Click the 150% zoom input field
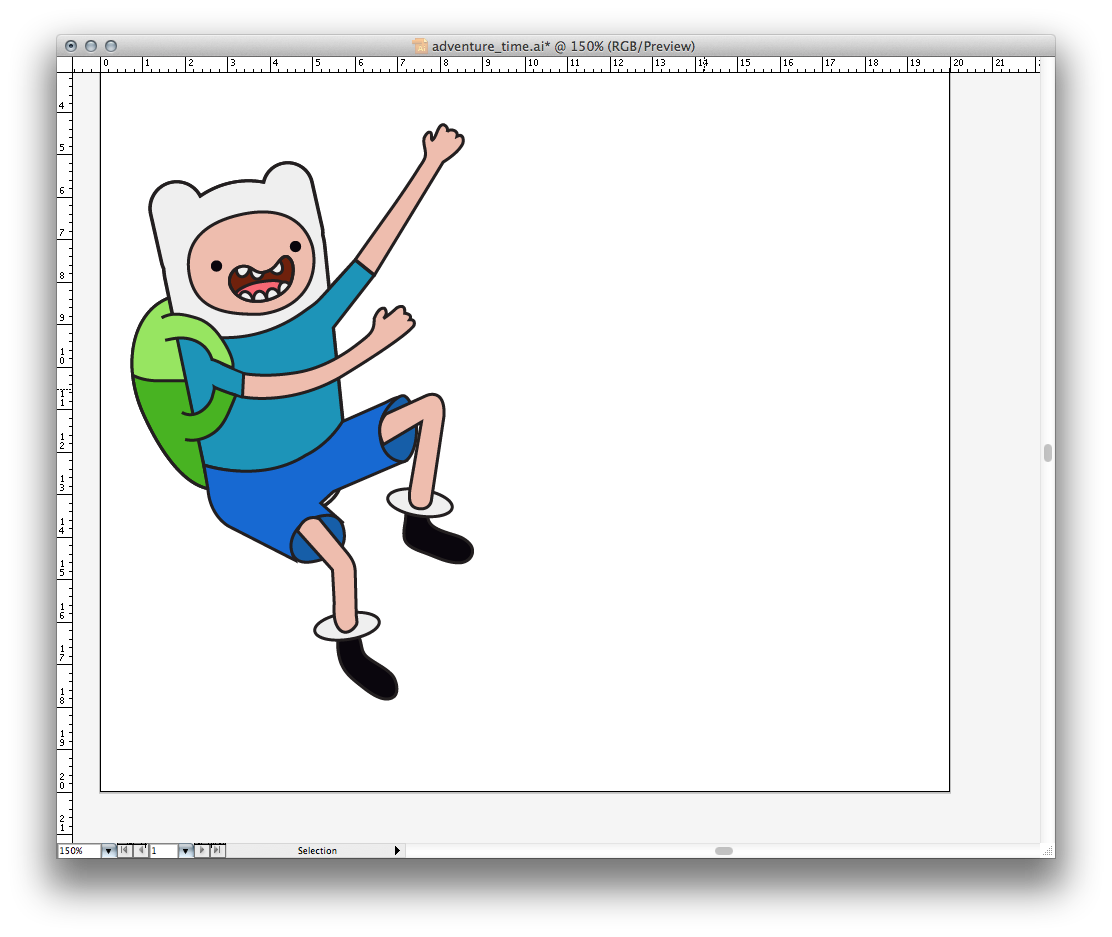The image size is (1112, 937). tap(78, 851)
